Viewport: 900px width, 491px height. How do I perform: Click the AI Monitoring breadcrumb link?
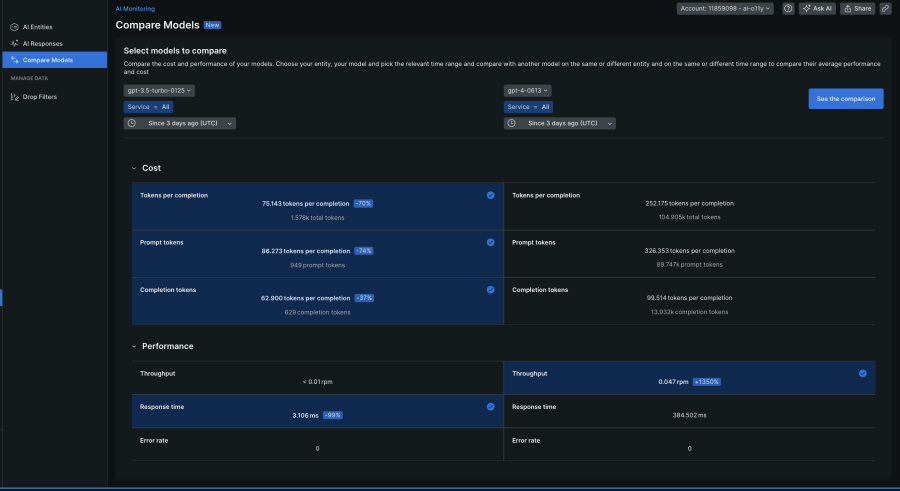(135, 8)
